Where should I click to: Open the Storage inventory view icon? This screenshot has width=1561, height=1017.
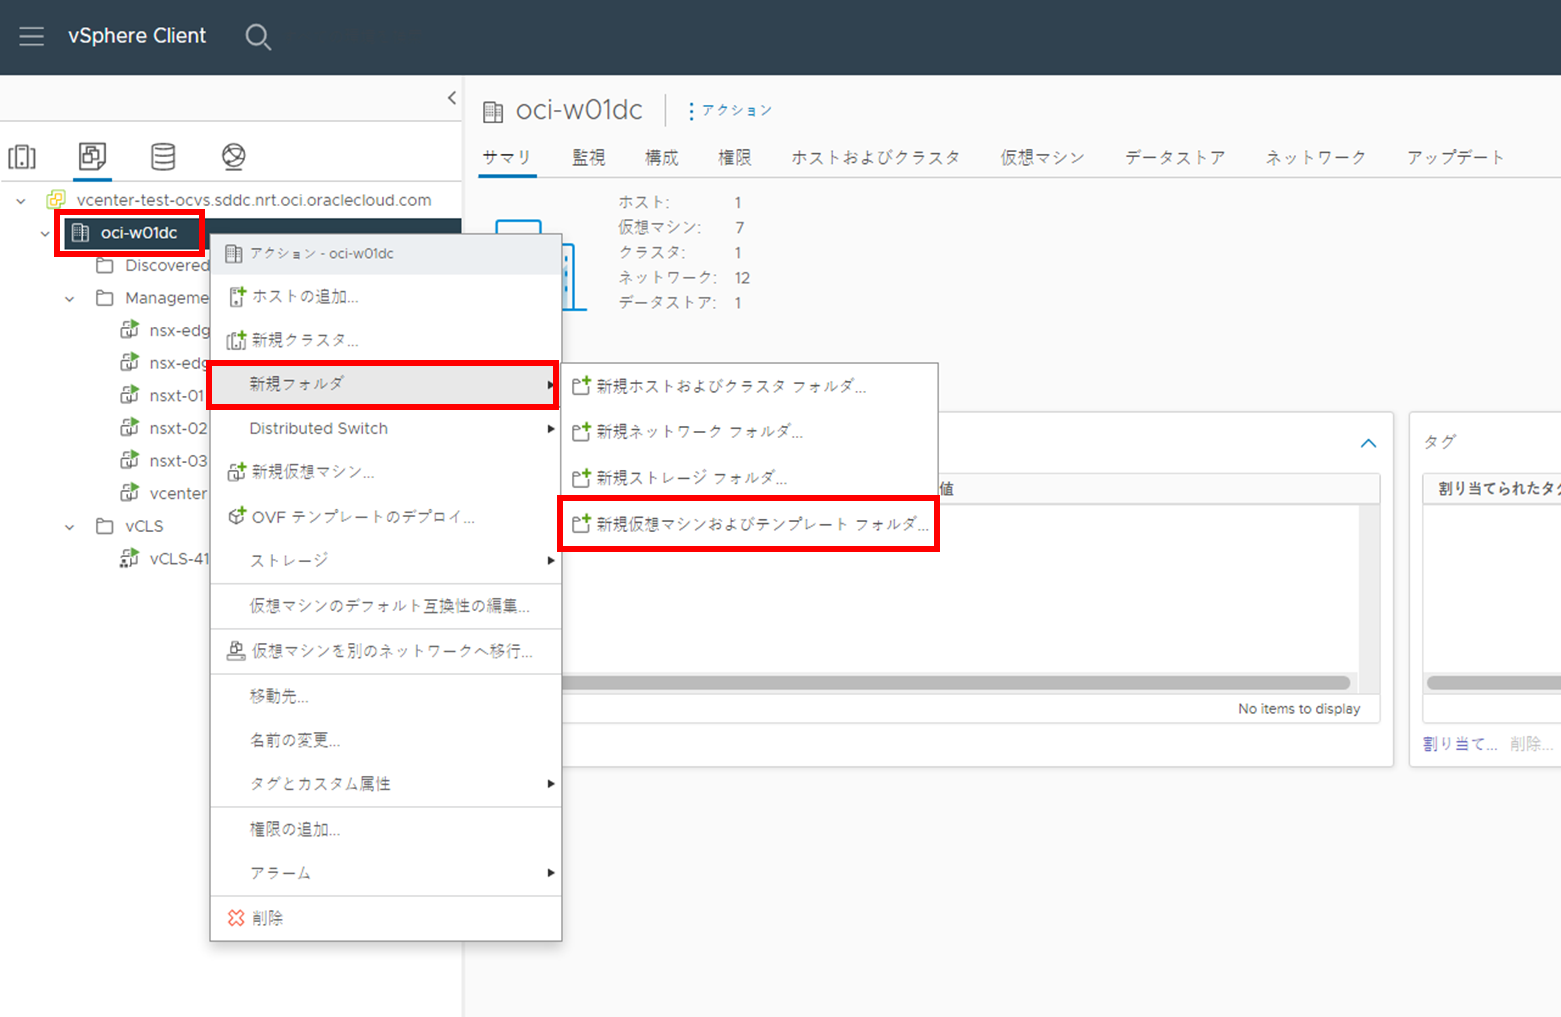[x=162, y=156]
